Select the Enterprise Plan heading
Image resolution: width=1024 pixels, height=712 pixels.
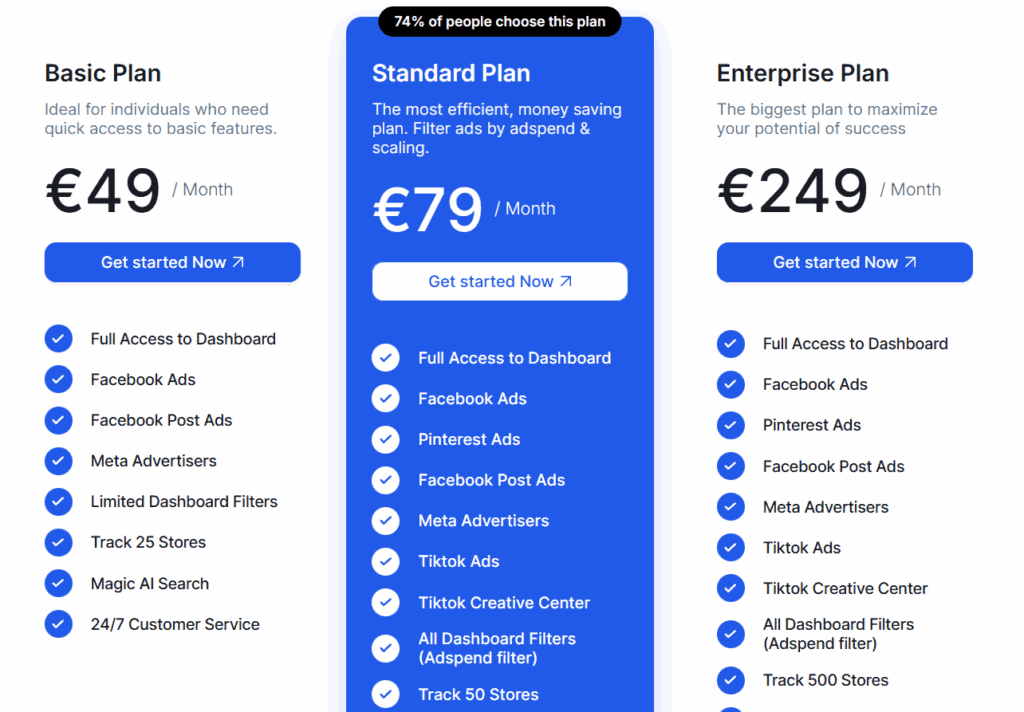tap(802, 73)
